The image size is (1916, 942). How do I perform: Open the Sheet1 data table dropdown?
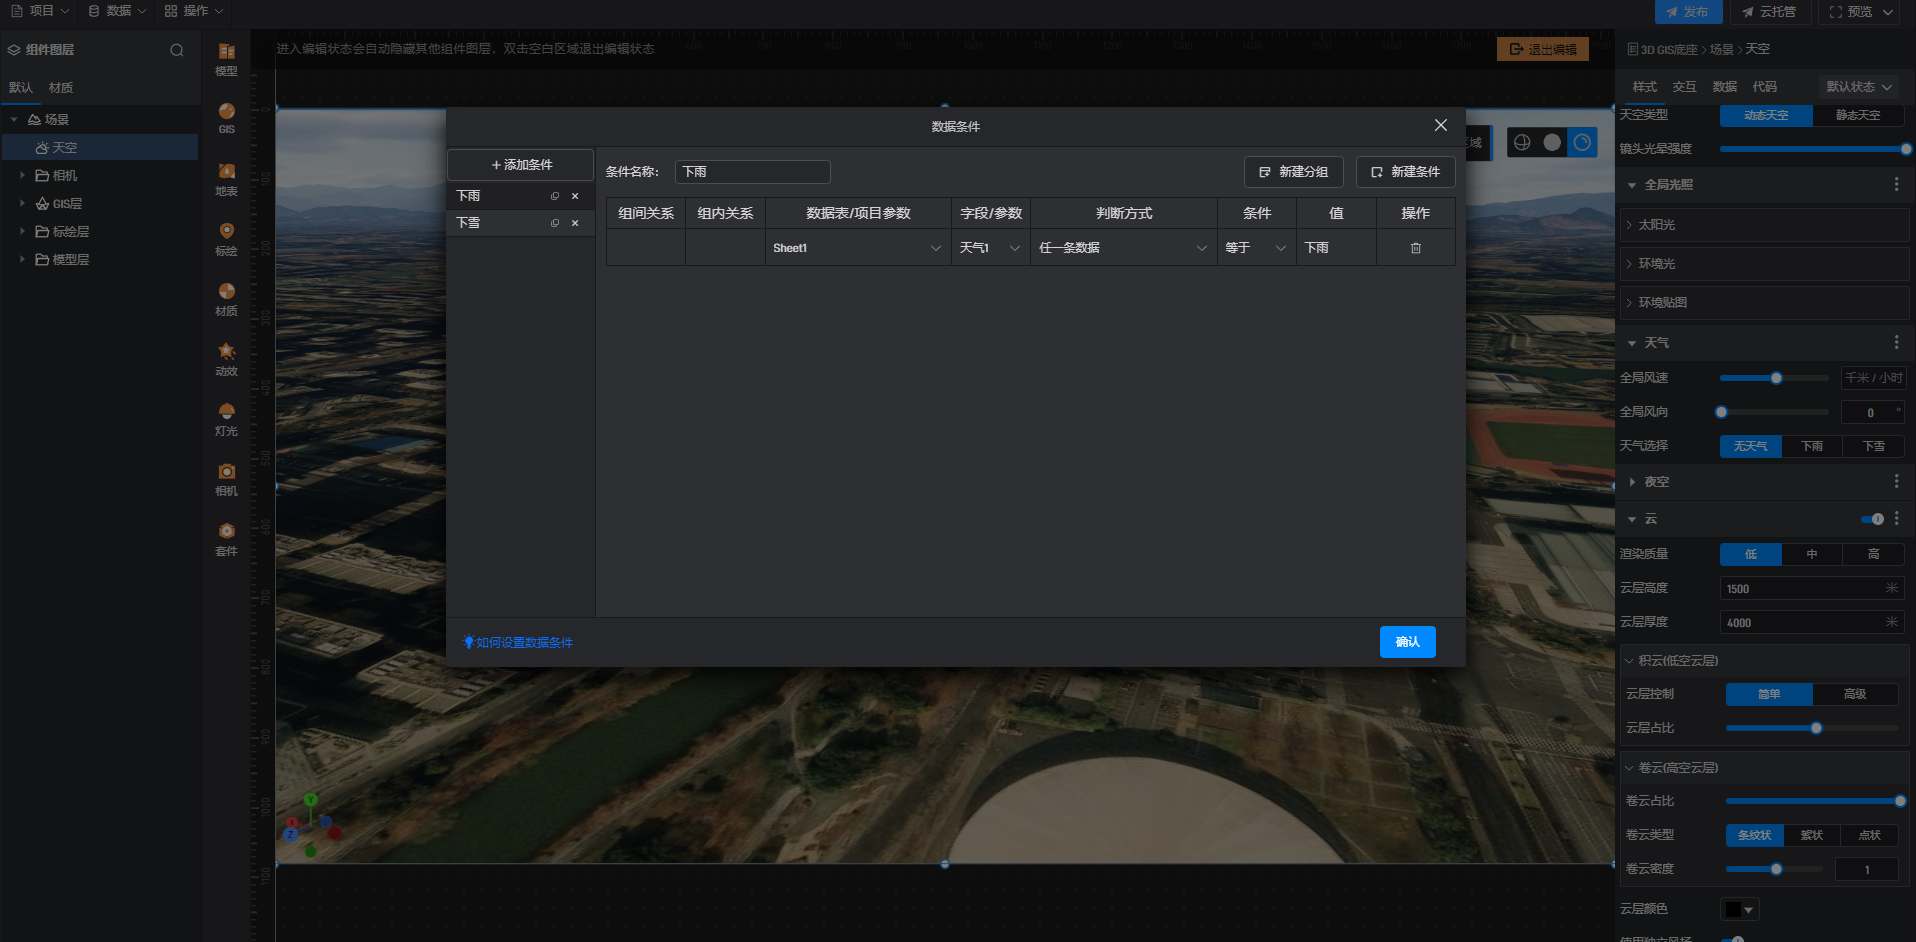(x=858, y=248)
